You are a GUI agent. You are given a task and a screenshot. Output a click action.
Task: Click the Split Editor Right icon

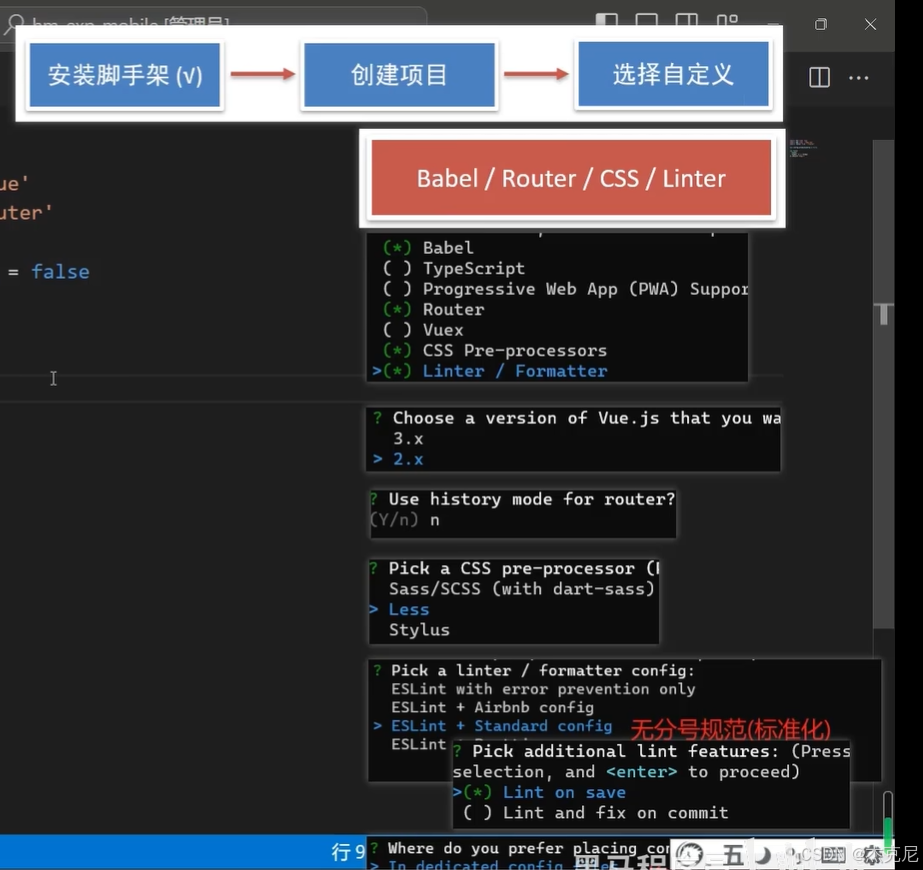point(819,77)
